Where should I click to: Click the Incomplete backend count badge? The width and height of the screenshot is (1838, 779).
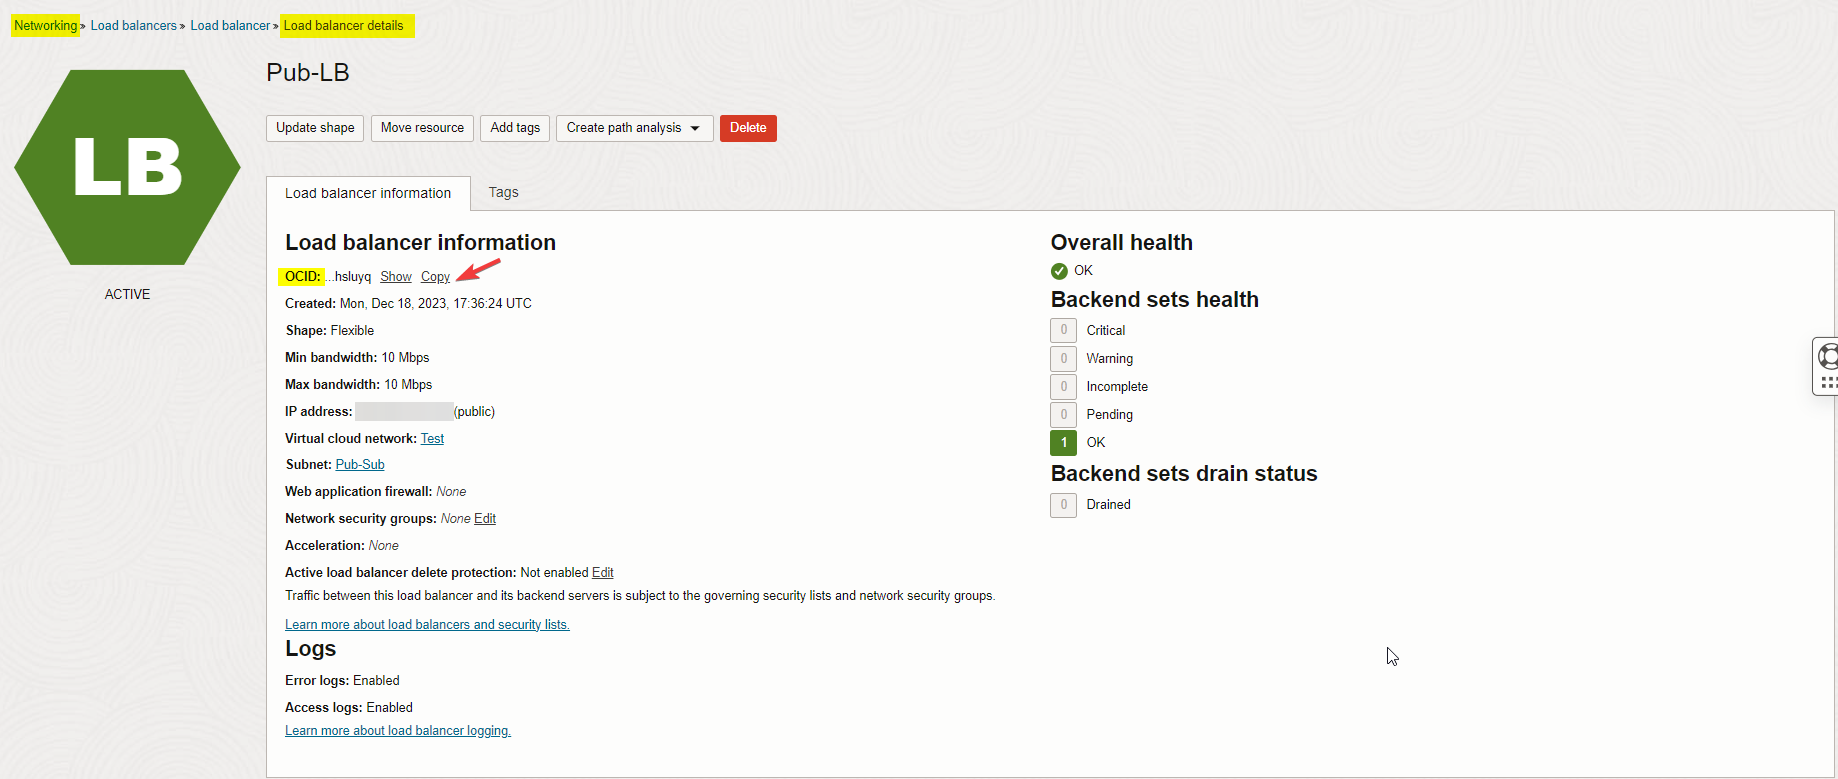[1063, 387]
